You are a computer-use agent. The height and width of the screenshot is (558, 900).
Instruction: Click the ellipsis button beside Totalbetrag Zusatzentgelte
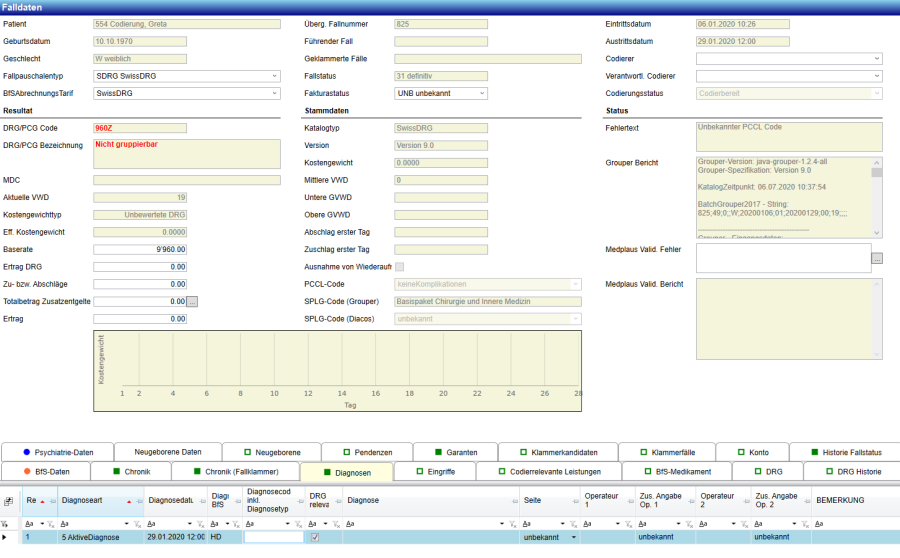coord(194,301)
